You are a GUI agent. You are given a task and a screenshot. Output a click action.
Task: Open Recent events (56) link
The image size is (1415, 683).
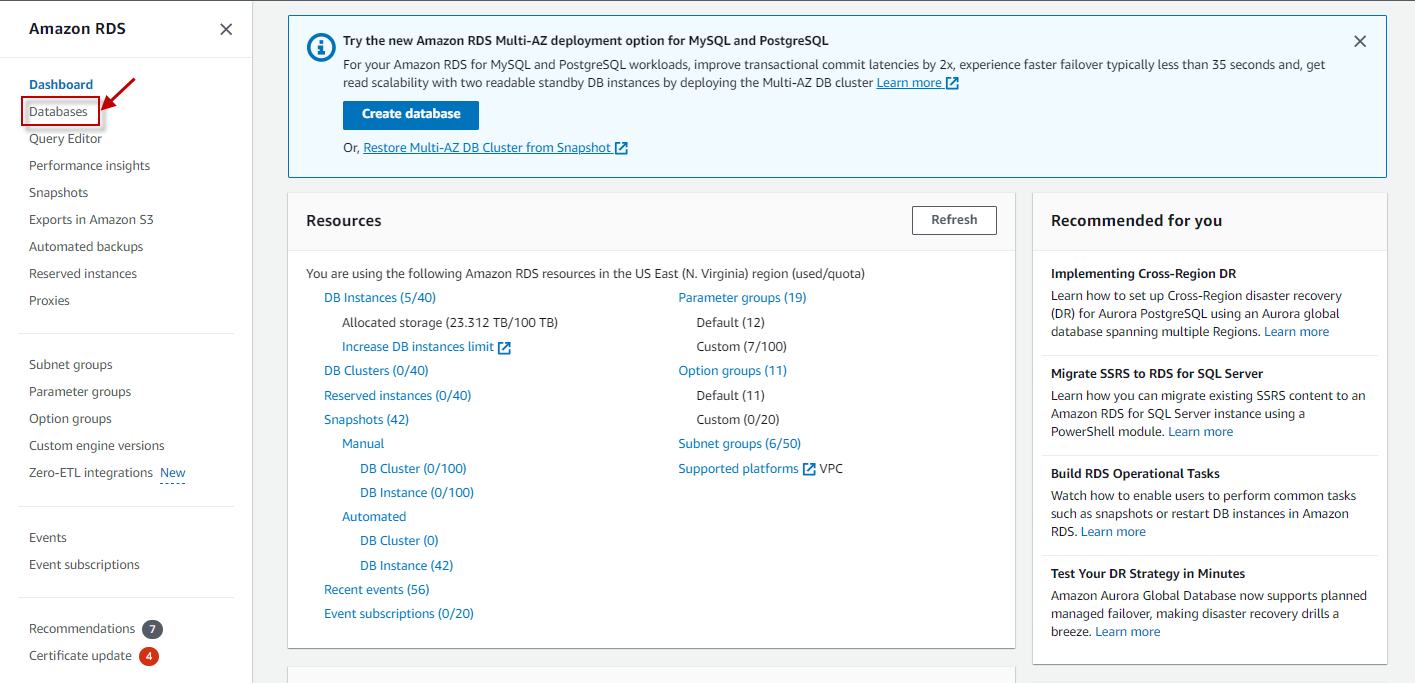coord(376,590)
